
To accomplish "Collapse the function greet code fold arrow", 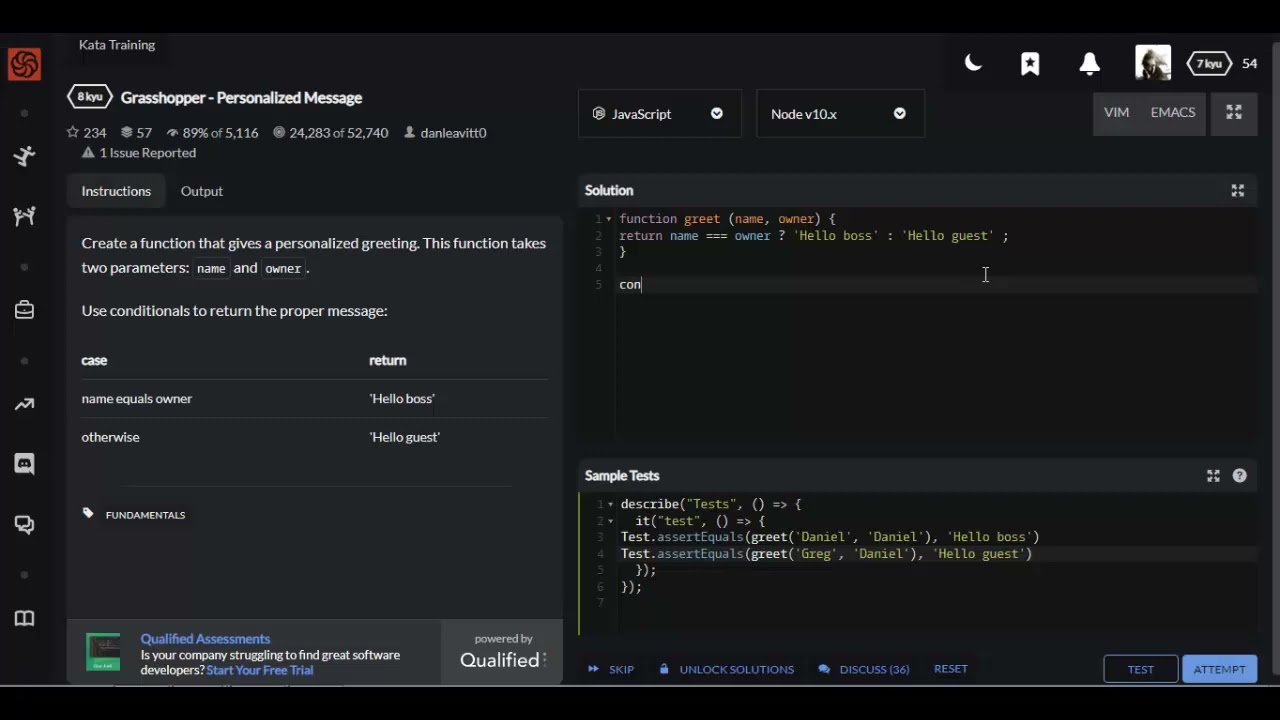I will (609, 219).
